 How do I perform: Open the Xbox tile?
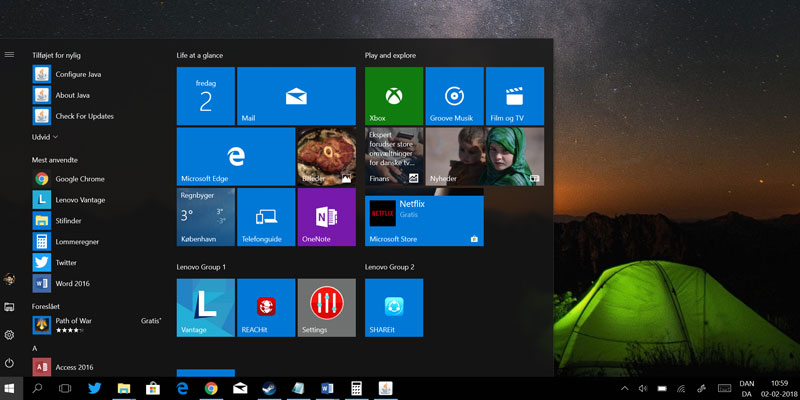[x=394, y=96]
